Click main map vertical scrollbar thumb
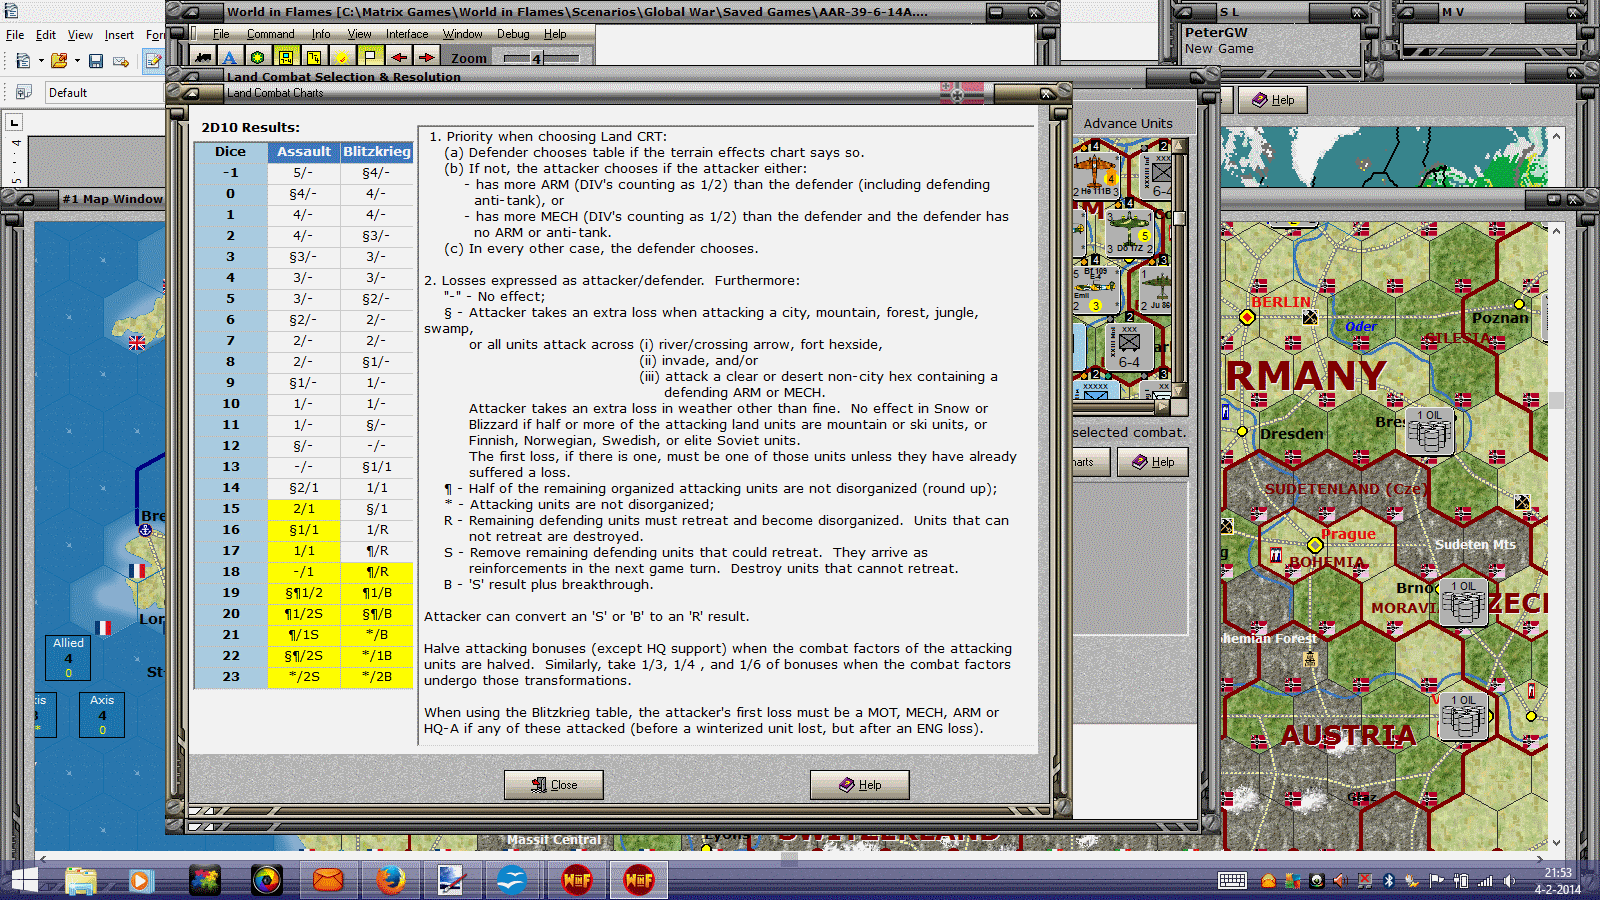Viewport: 1600px width, 900px height. coord(1556,400)
